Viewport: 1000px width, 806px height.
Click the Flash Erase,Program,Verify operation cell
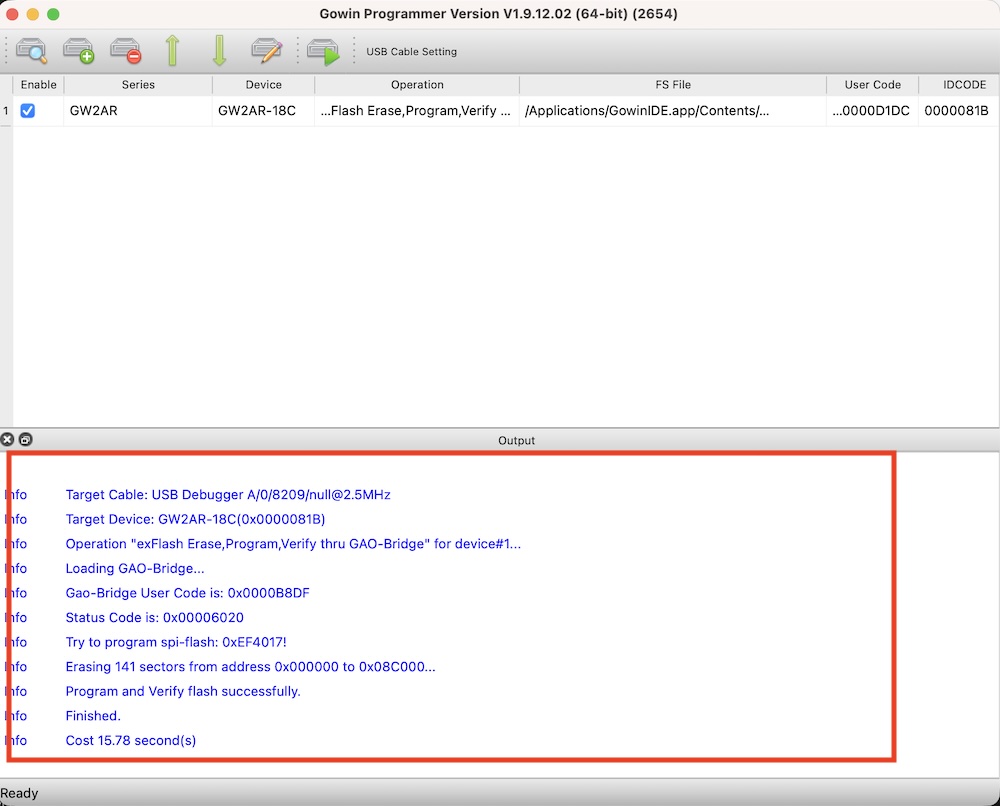[x=416, y=111]
